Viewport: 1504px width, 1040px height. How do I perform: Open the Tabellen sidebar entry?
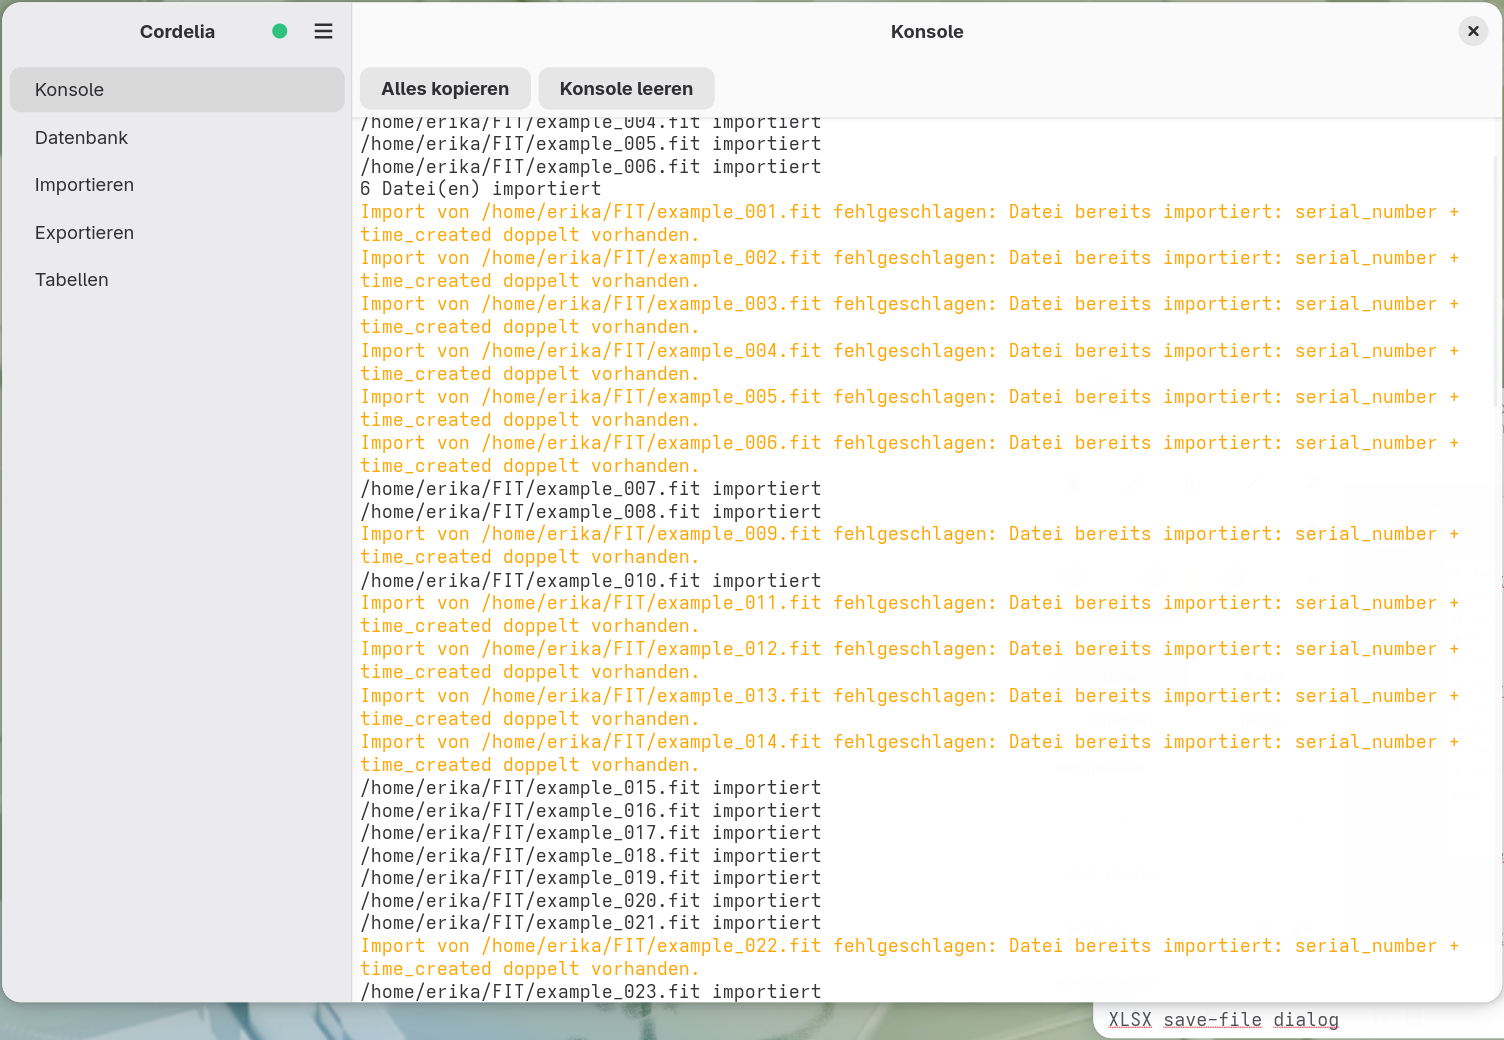177,280
